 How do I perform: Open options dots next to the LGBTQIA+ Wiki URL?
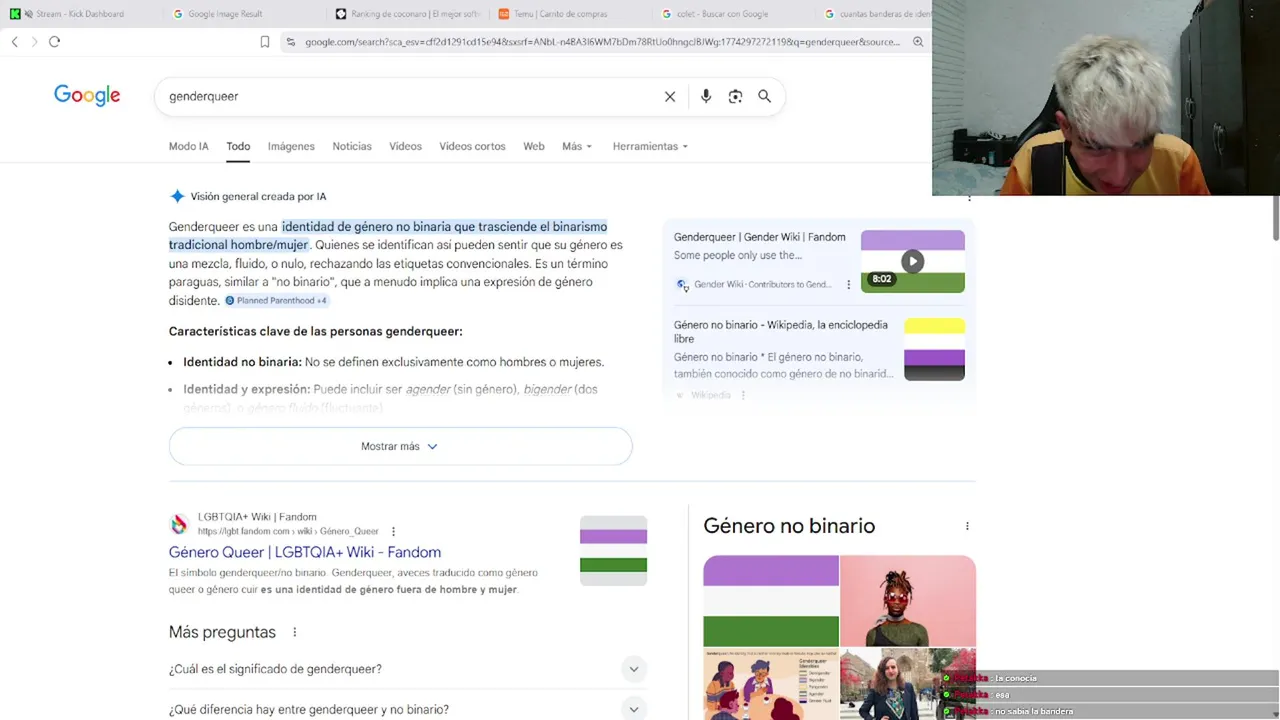(x=393, y=532)
